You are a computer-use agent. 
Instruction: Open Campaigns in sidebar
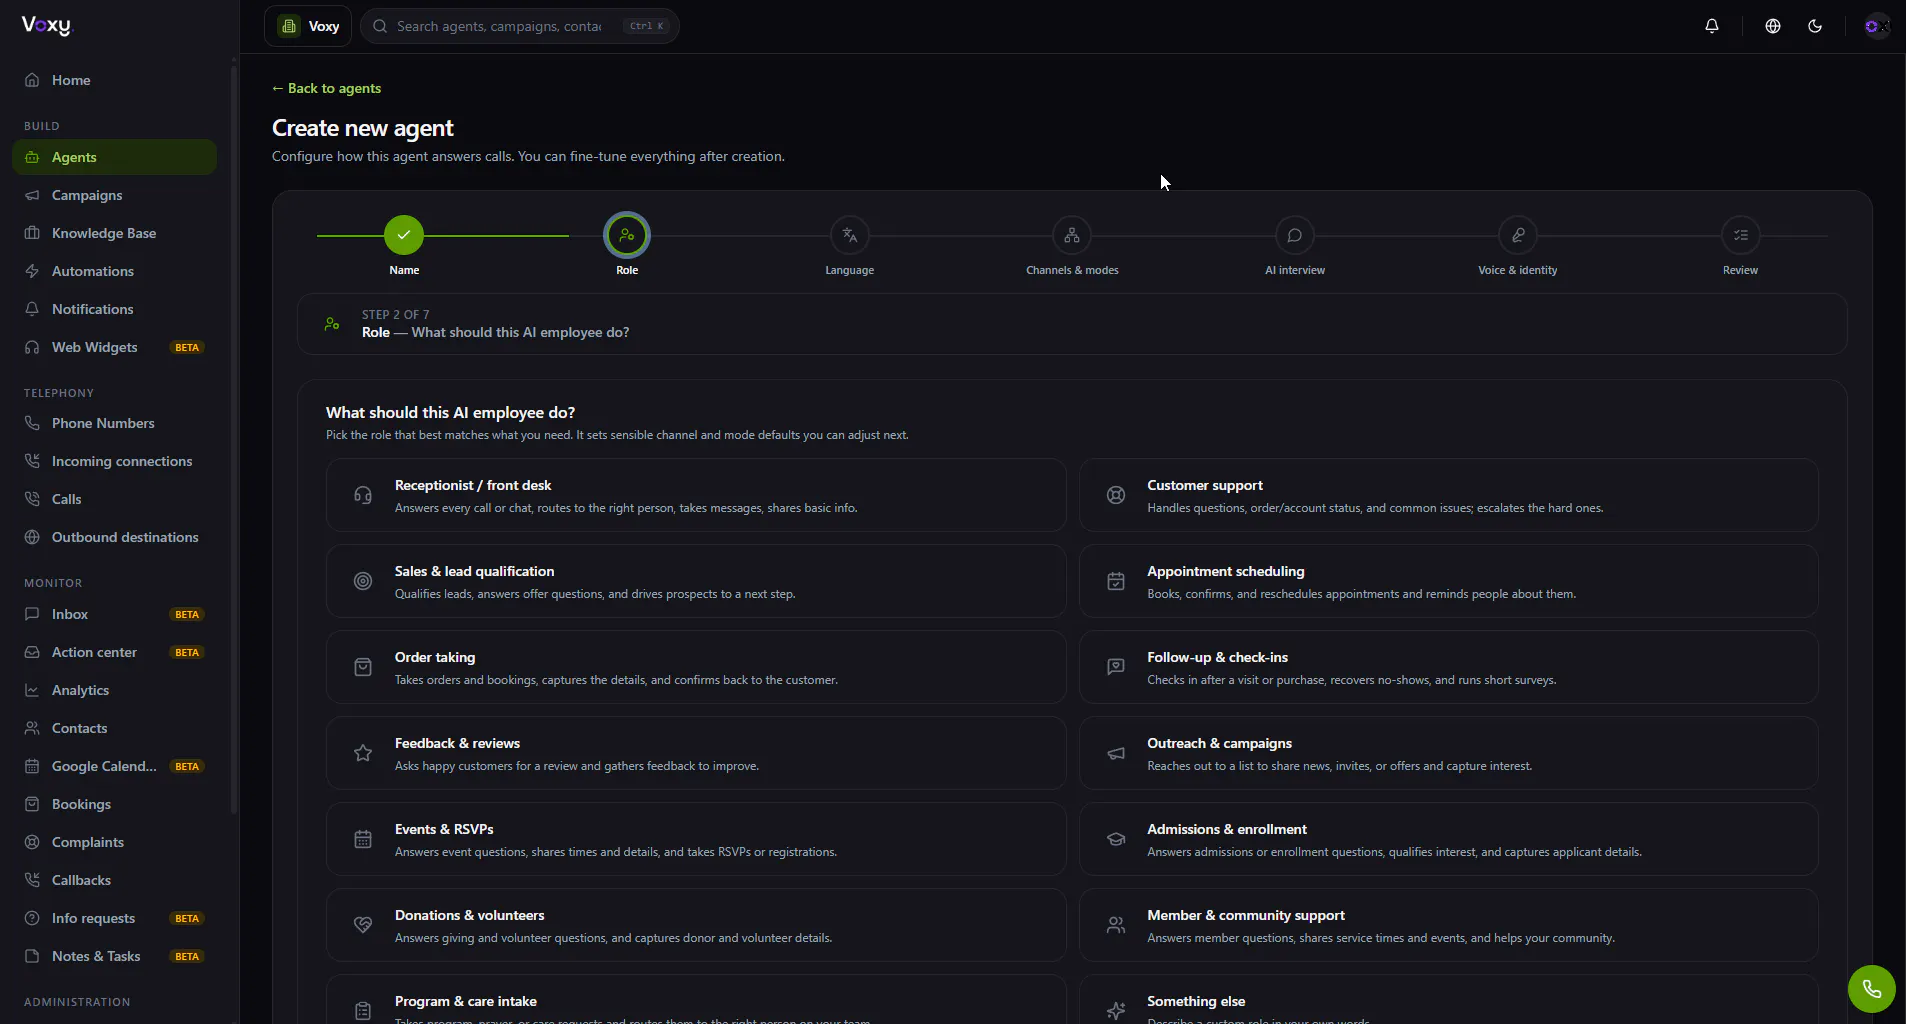(114, 195)
